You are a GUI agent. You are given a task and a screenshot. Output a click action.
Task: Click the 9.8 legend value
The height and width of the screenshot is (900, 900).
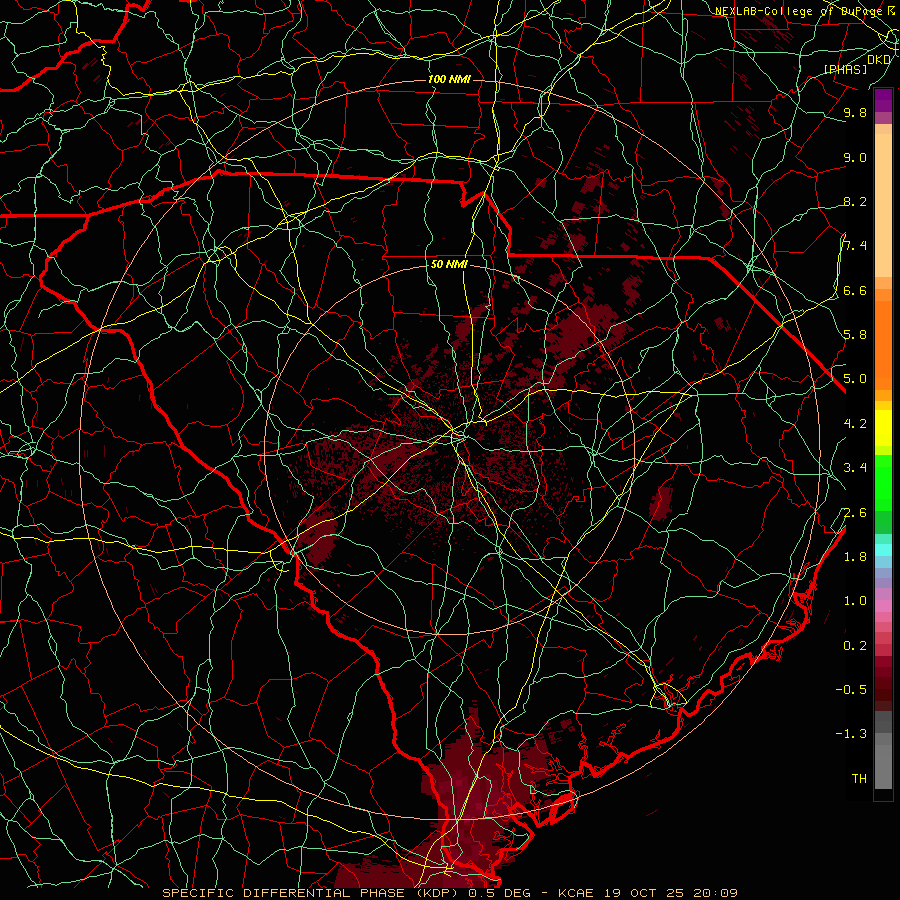pyautogui.click(x=855, y=112)
